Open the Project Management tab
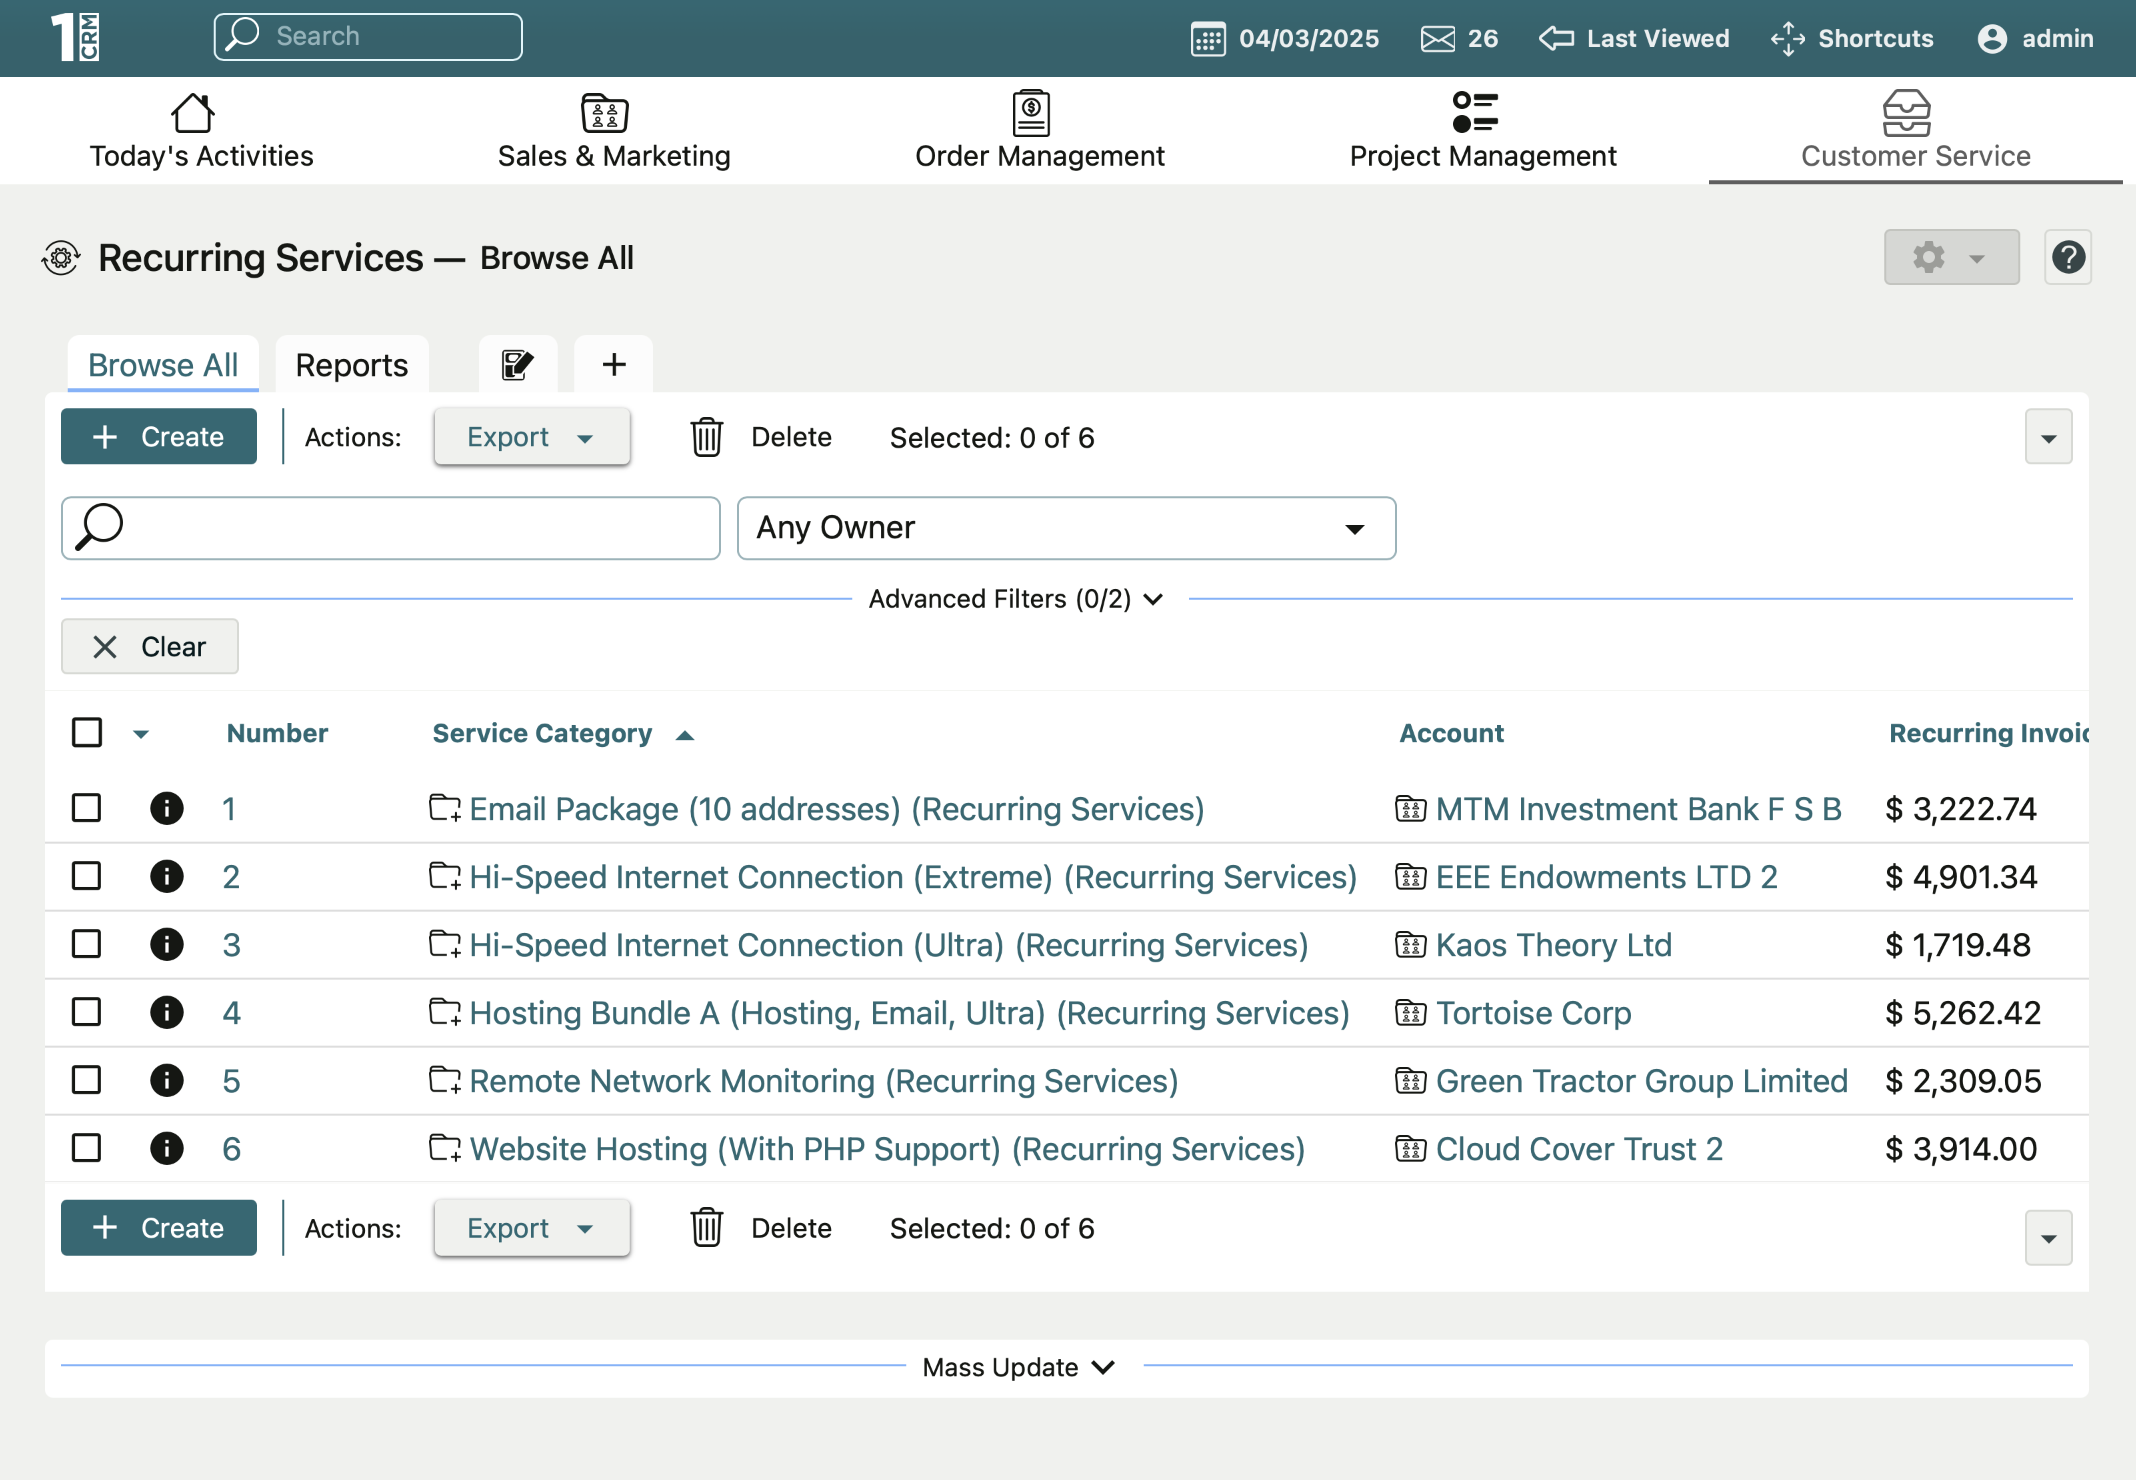This screenshot has height=1480, width=2136. 1483,131
